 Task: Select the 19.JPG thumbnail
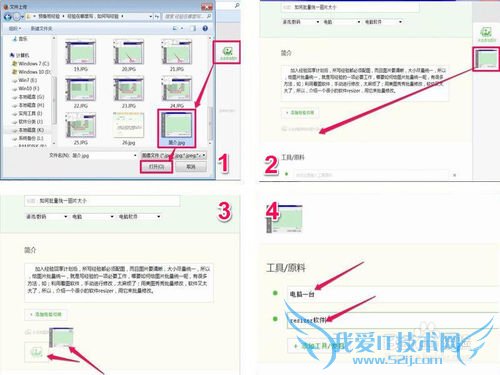click(x=81, y=52)
